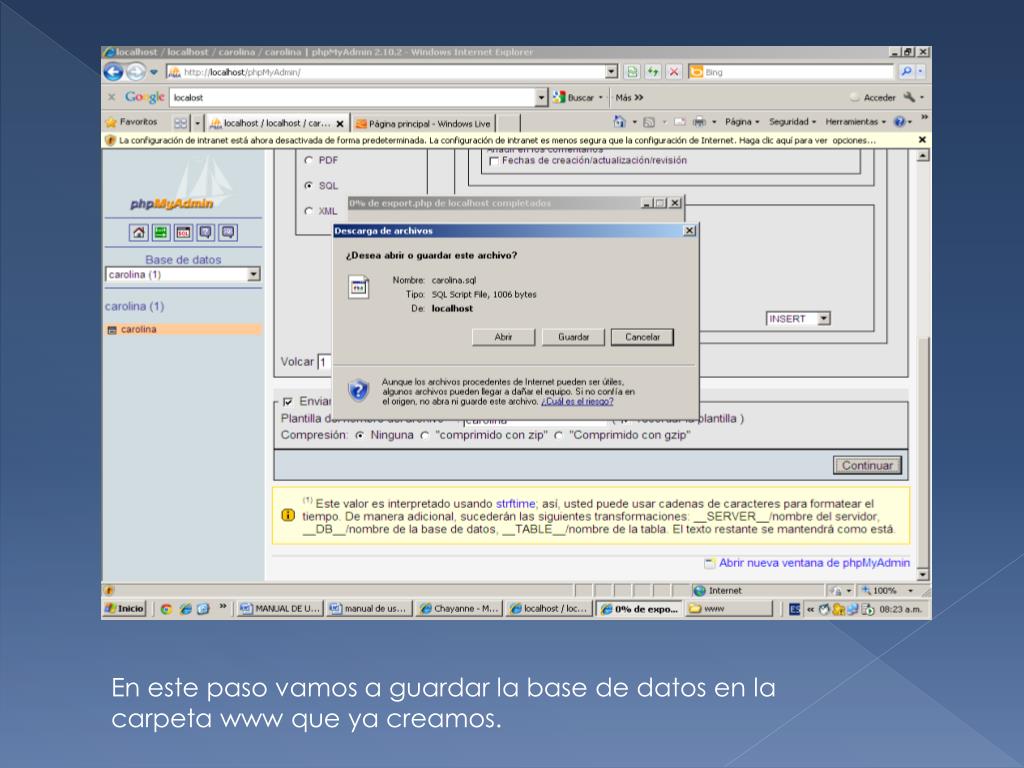Viewport: 1024px width, 768px height.
Task: Select the PDF export radio button
Action: [308, 160]
